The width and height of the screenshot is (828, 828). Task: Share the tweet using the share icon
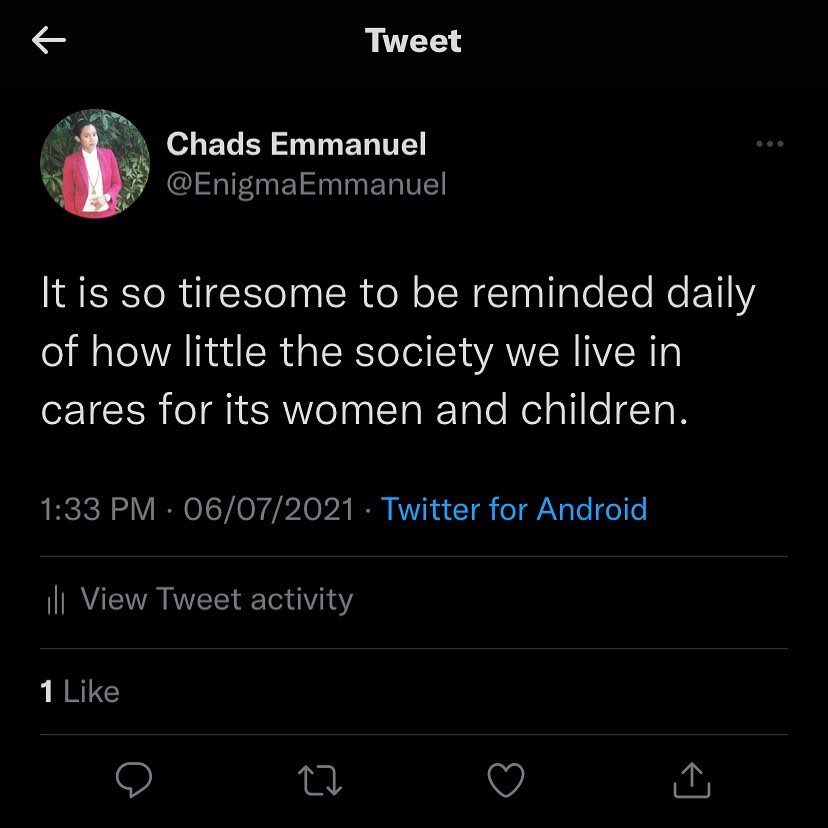click(x=691, y=780)
